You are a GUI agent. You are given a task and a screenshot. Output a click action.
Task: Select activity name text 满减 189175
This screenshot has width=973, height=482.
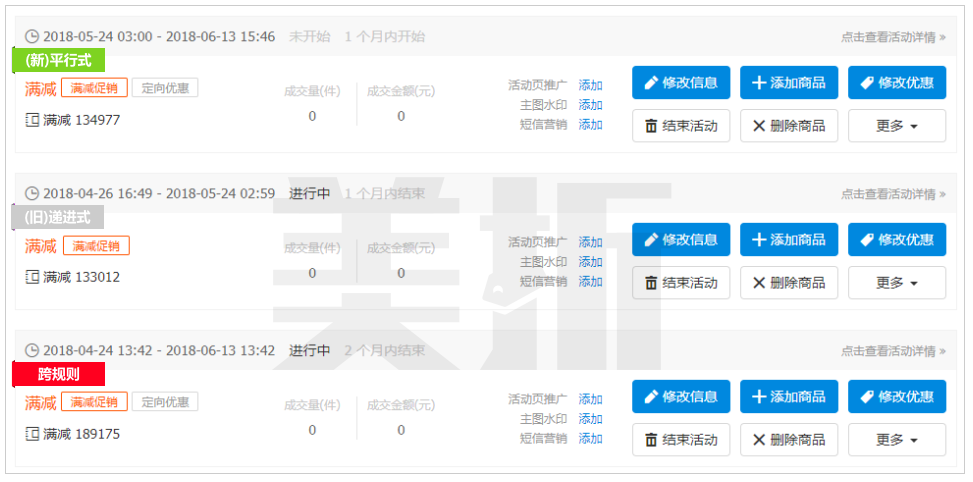[81, 434]
